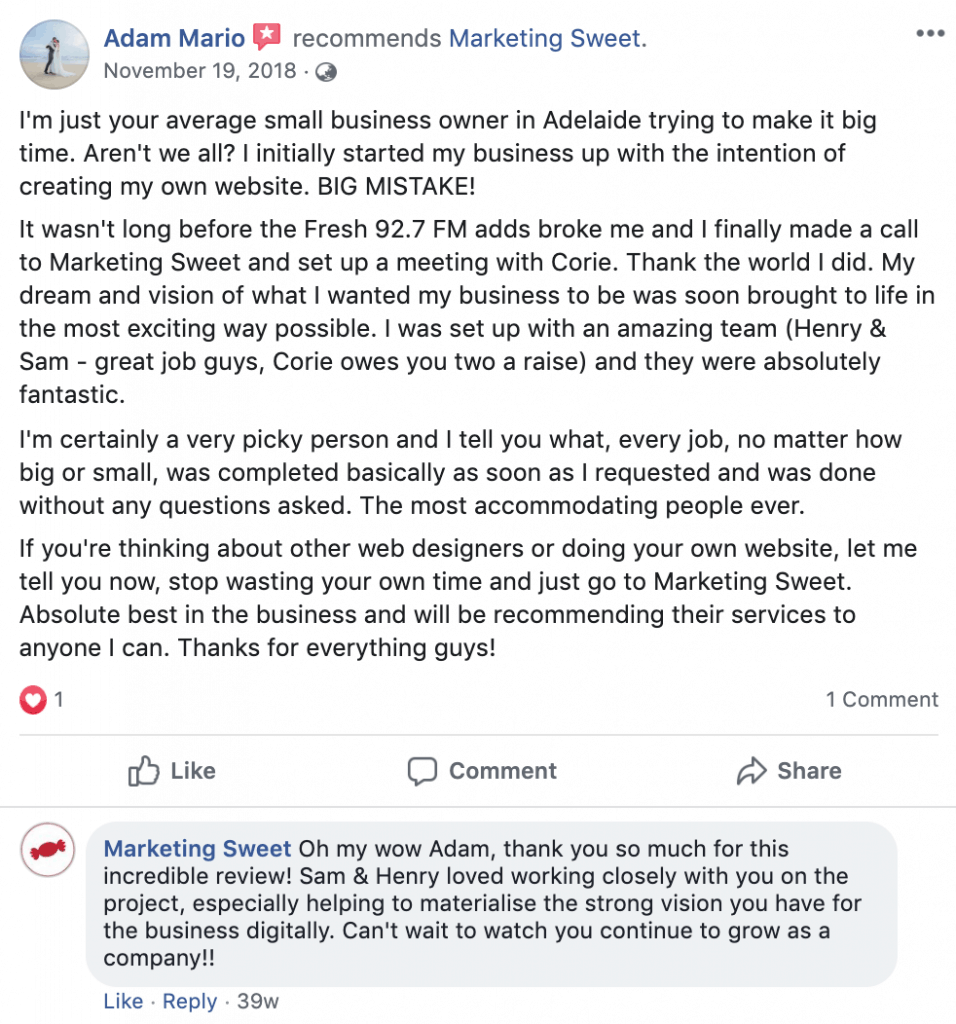The image size is (956, 1024).
Task: Open Adam Mario's profile photo
Action: click(54, 54)
